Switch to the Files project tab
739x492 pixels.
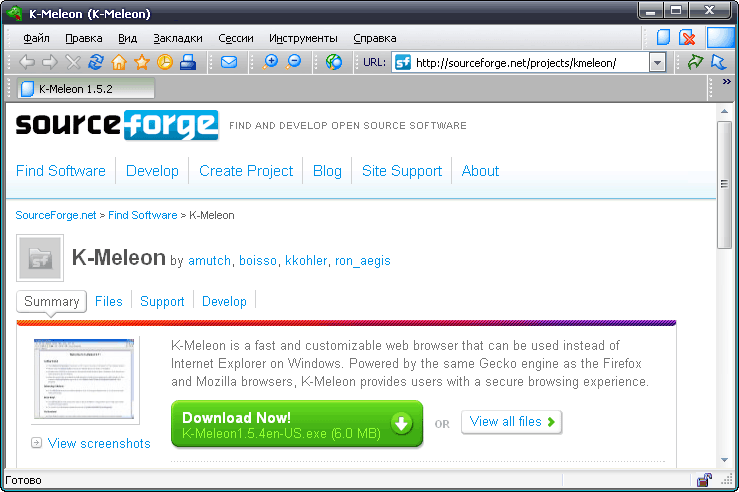coord(108,301)
